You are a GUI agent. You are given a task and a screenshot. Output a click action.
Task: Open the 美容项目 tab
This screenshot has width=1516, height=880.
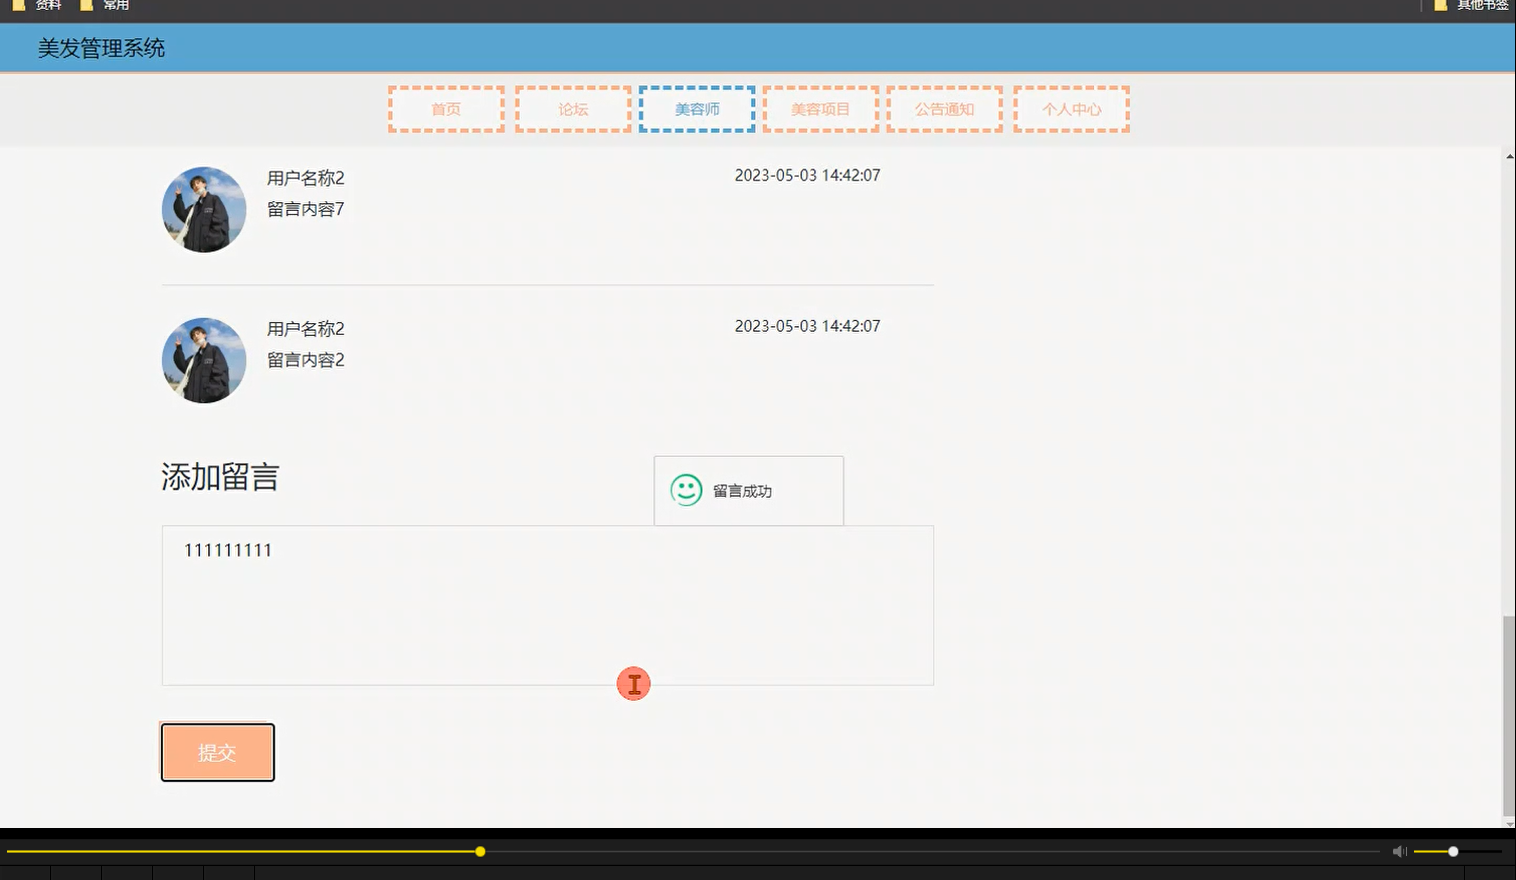(820, 109)
